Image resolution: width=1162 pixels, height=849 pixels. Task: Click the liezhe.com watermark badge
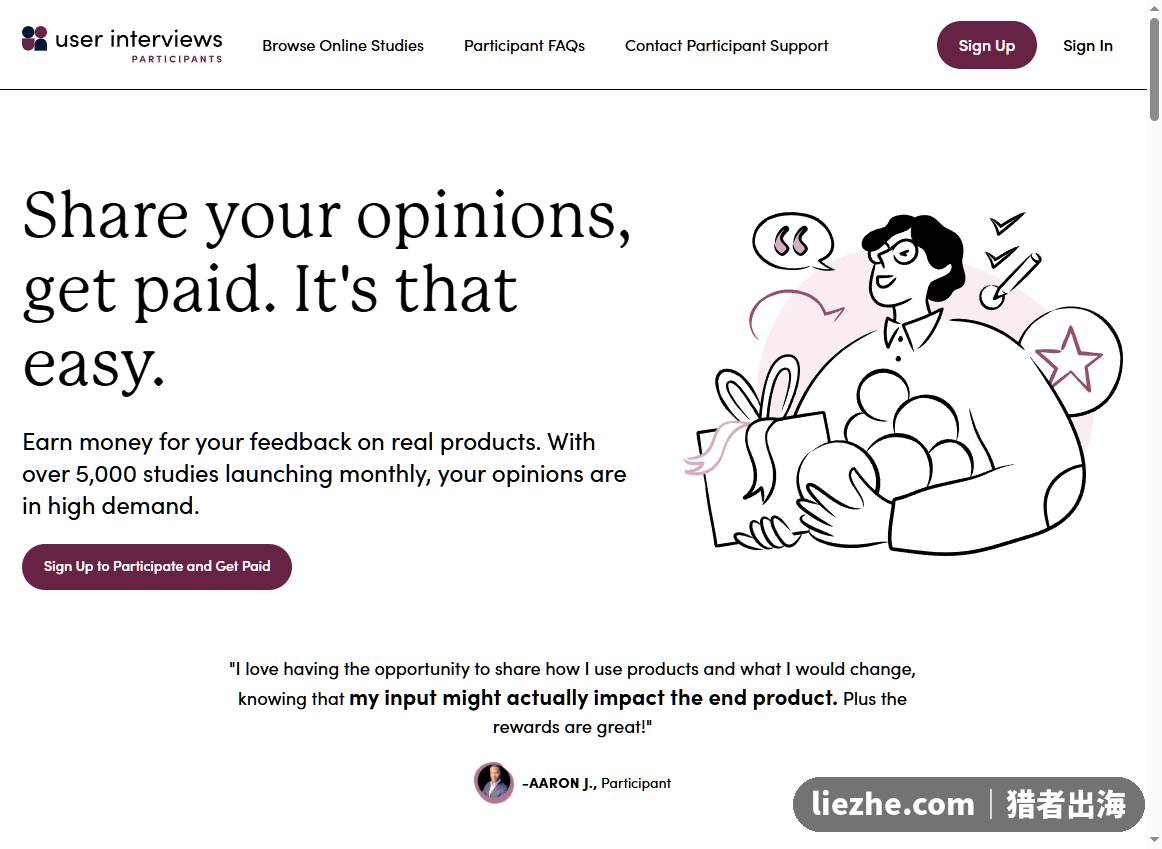coord(969,804)
